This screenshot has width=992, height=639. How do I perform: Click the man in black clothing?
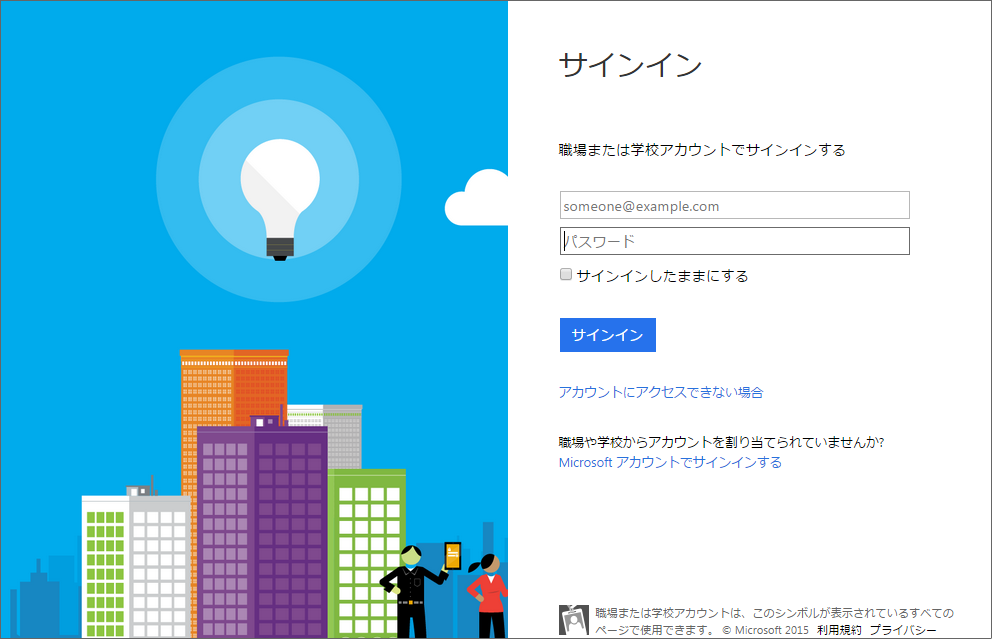point(412,592)
